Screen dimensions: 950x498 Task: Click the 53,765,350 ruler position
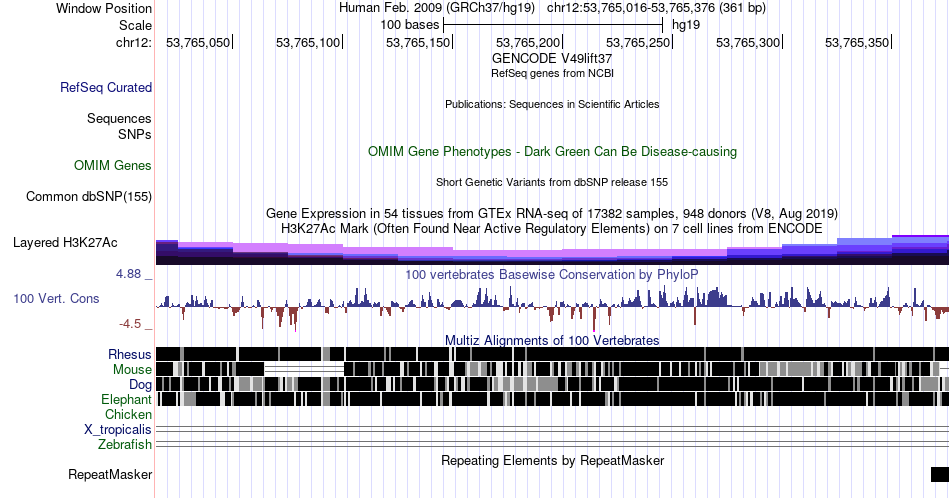tap(857, 42)
